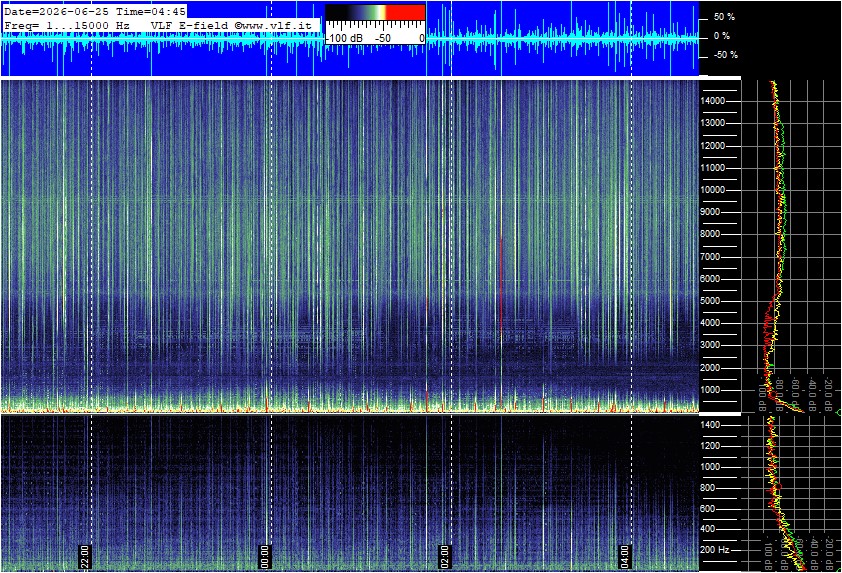This screenshot has height=573, width=842.
Task: Click the 8000 frequency label
Action: (x=710, y=234)
